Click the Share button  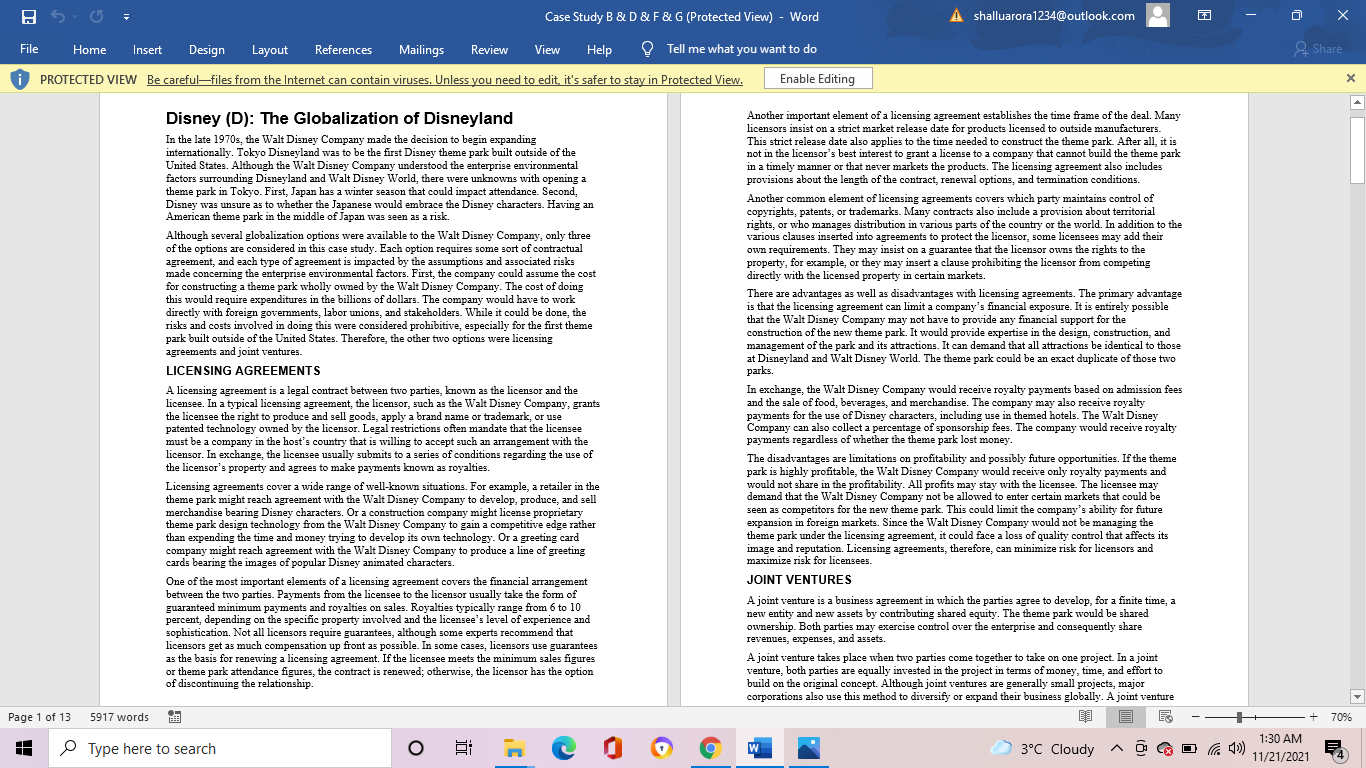(x=1318, y=49)
